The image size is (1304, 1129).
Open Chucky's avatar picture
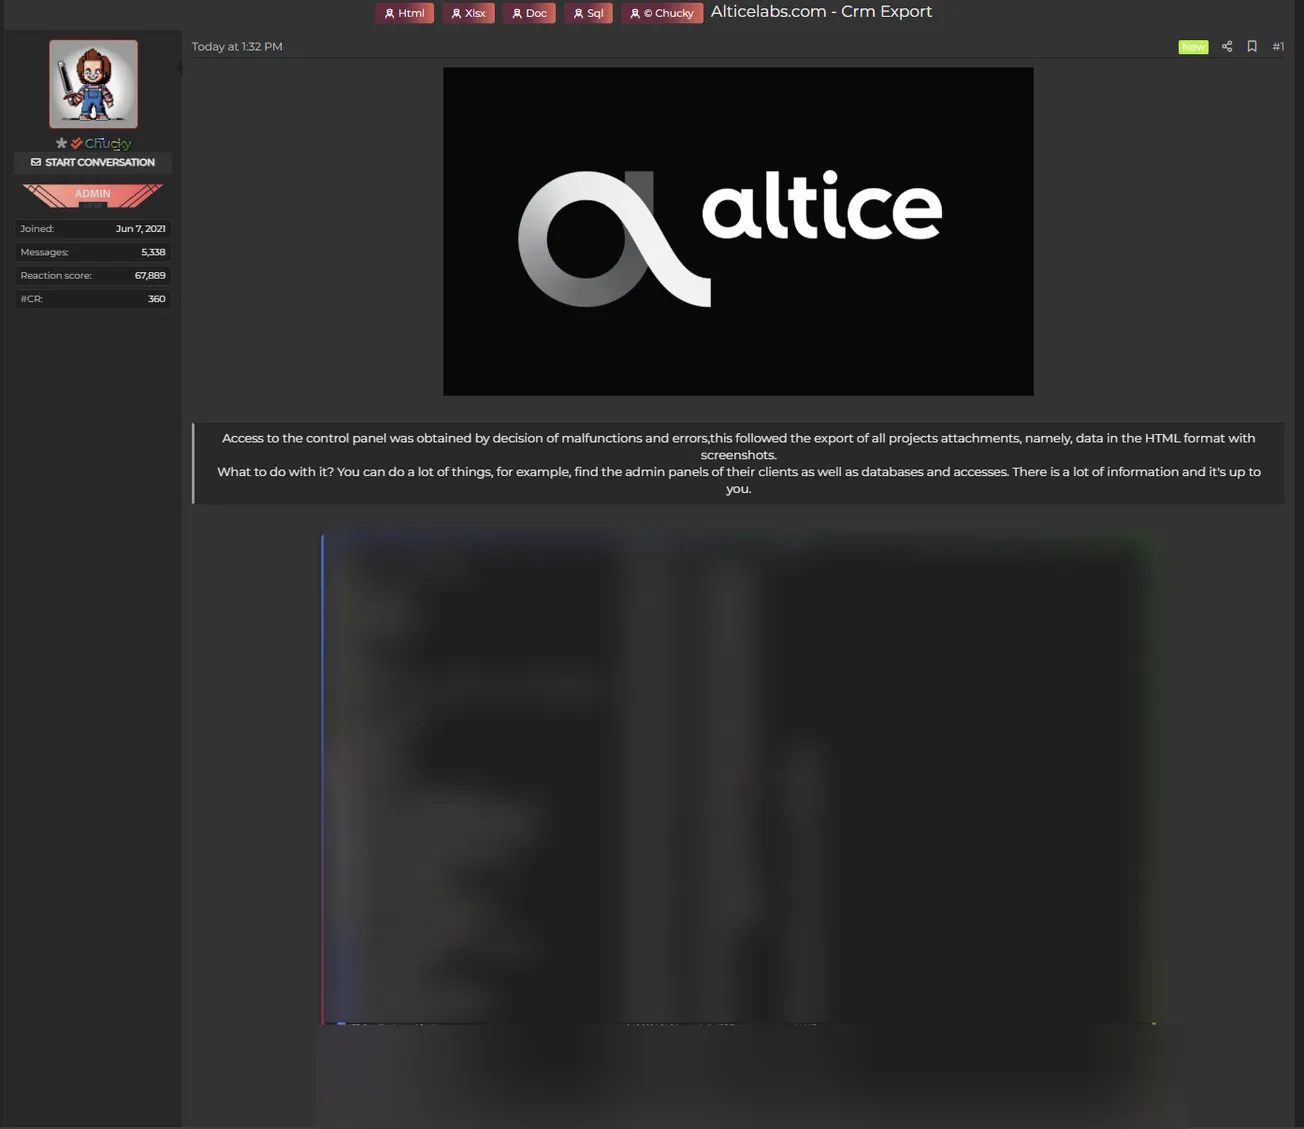click(93, 84)
